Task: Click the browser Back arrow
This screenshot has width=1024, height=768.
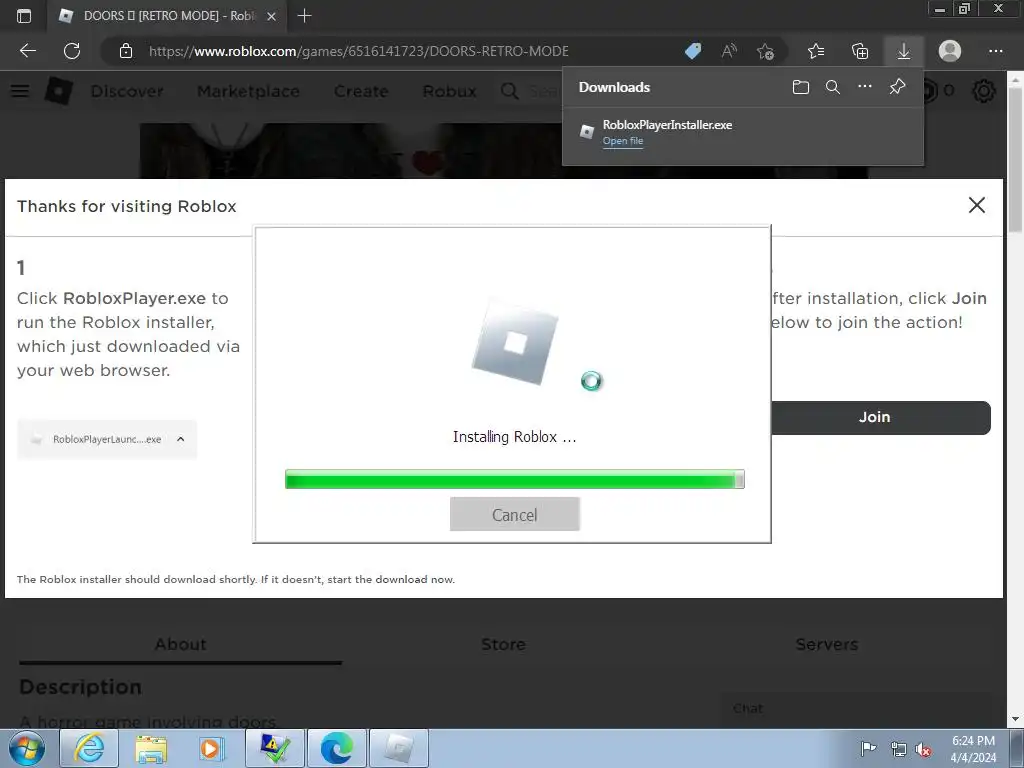Action: (27, 51)
